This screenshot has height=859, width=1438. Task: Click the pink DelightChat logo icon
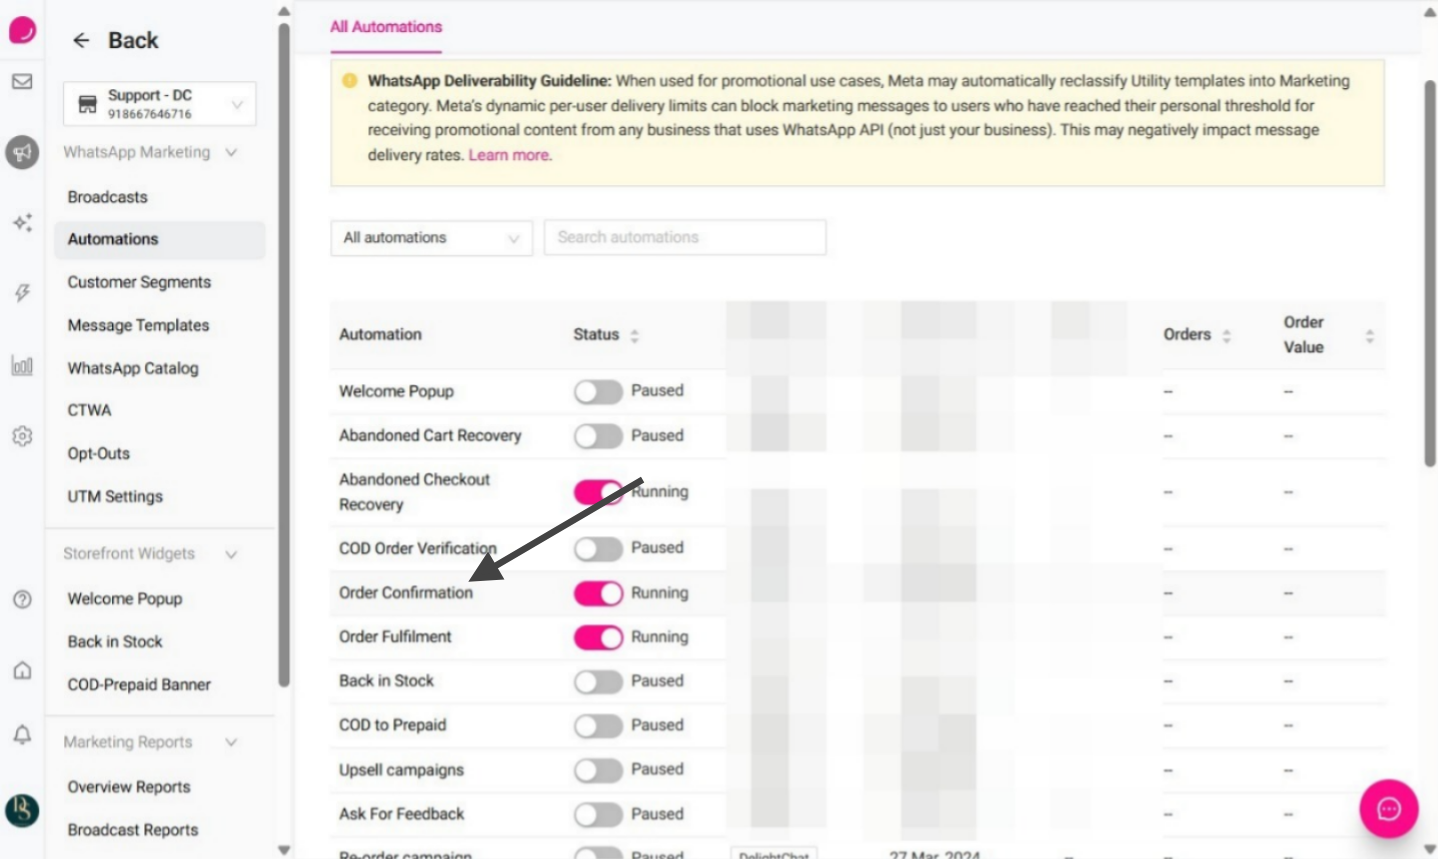(22, 30)
